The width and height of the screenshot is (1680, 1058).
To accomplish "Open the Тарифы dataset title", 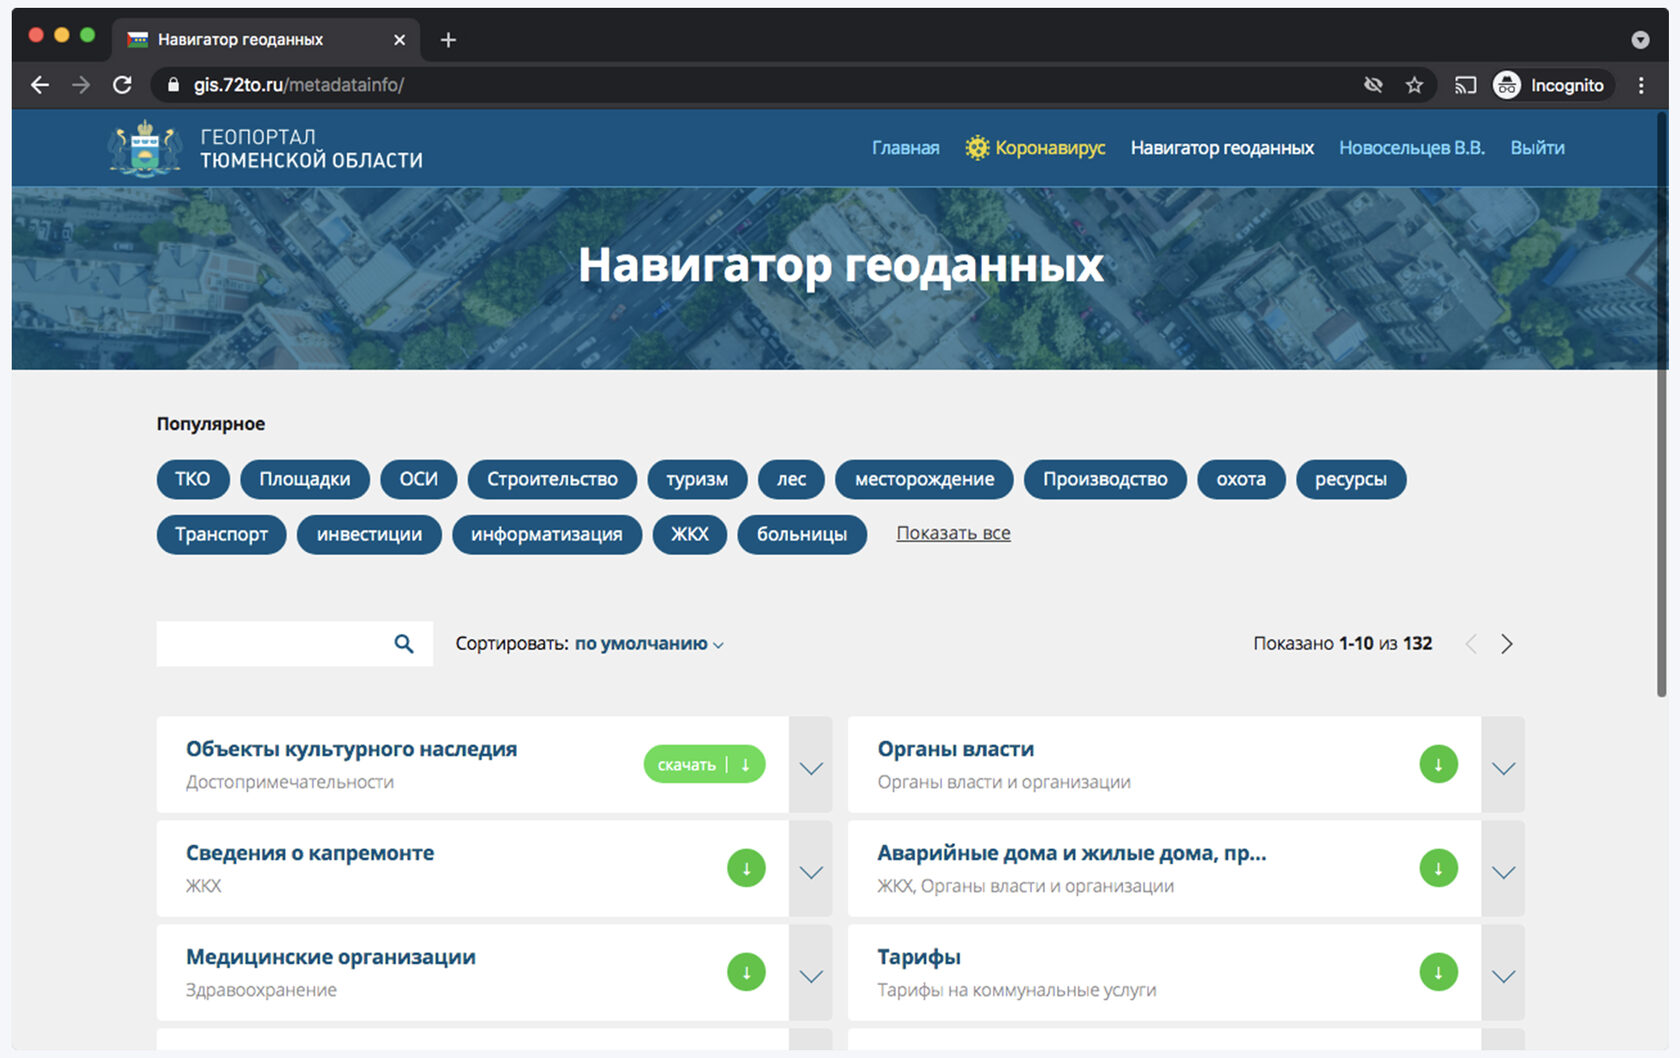I will (x=919, y=957).
